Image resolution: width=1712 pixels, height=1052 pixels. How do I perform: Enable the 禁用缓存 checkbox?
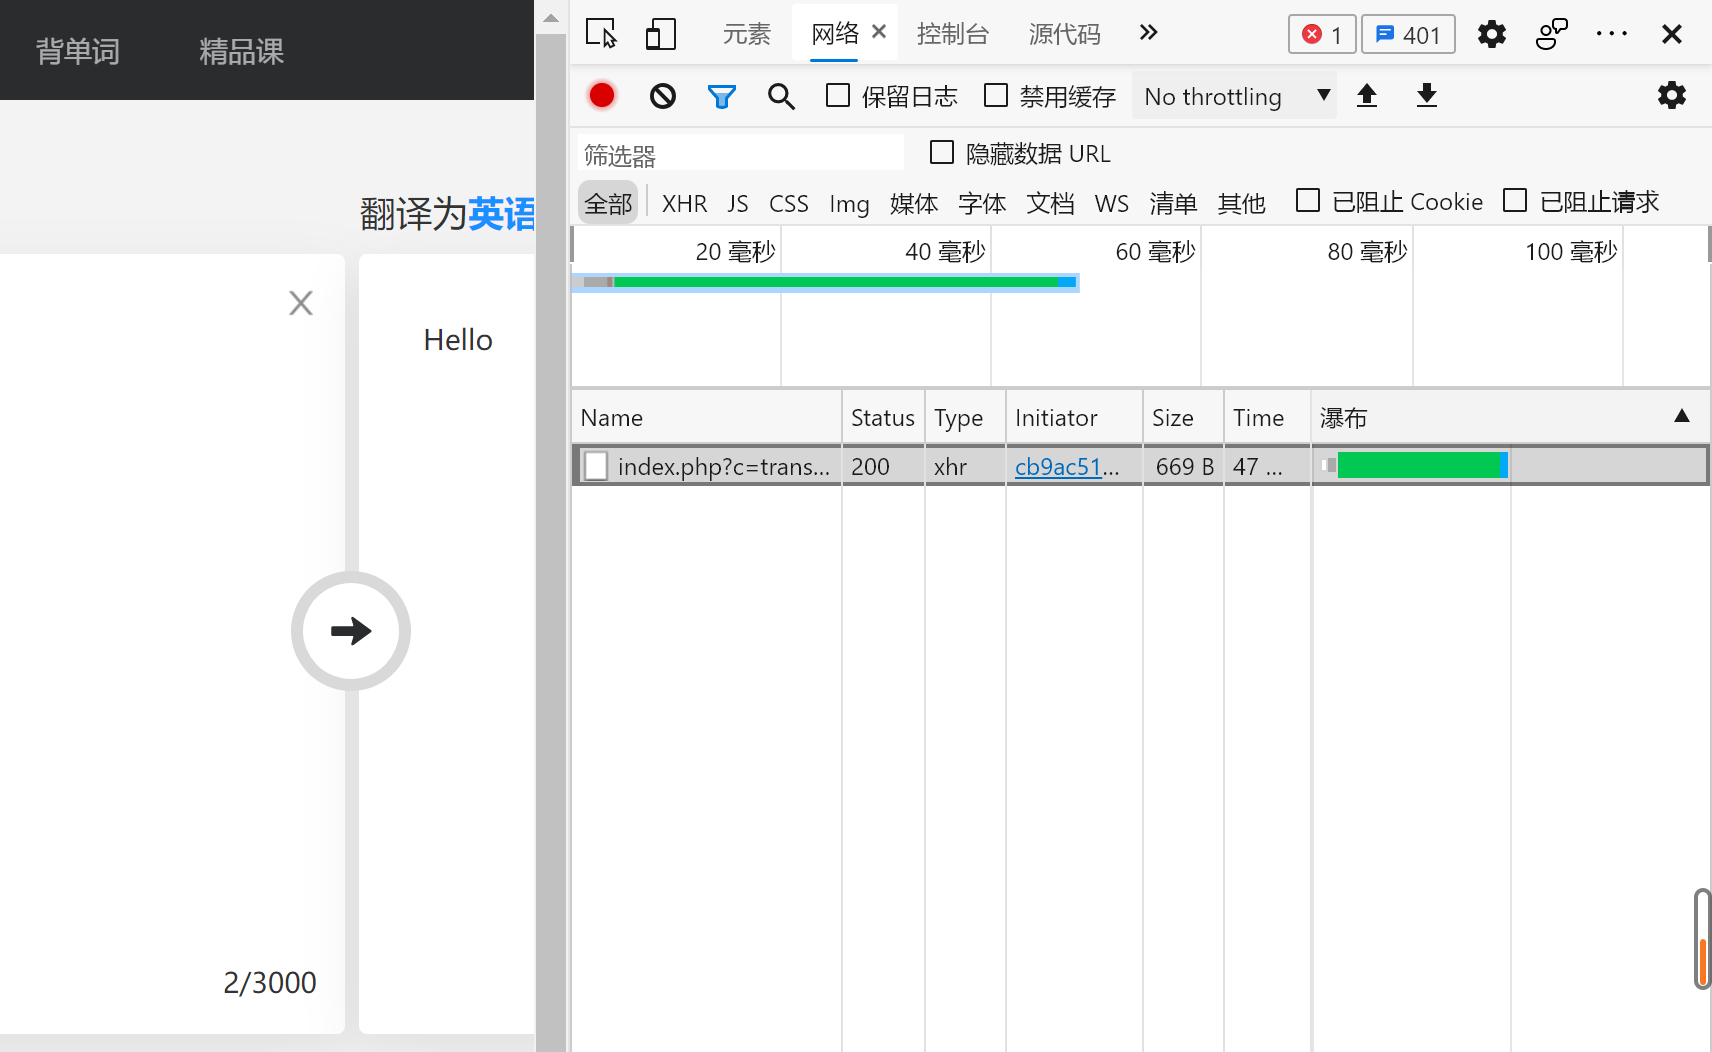pyautogui.click(x=997, y=95)
